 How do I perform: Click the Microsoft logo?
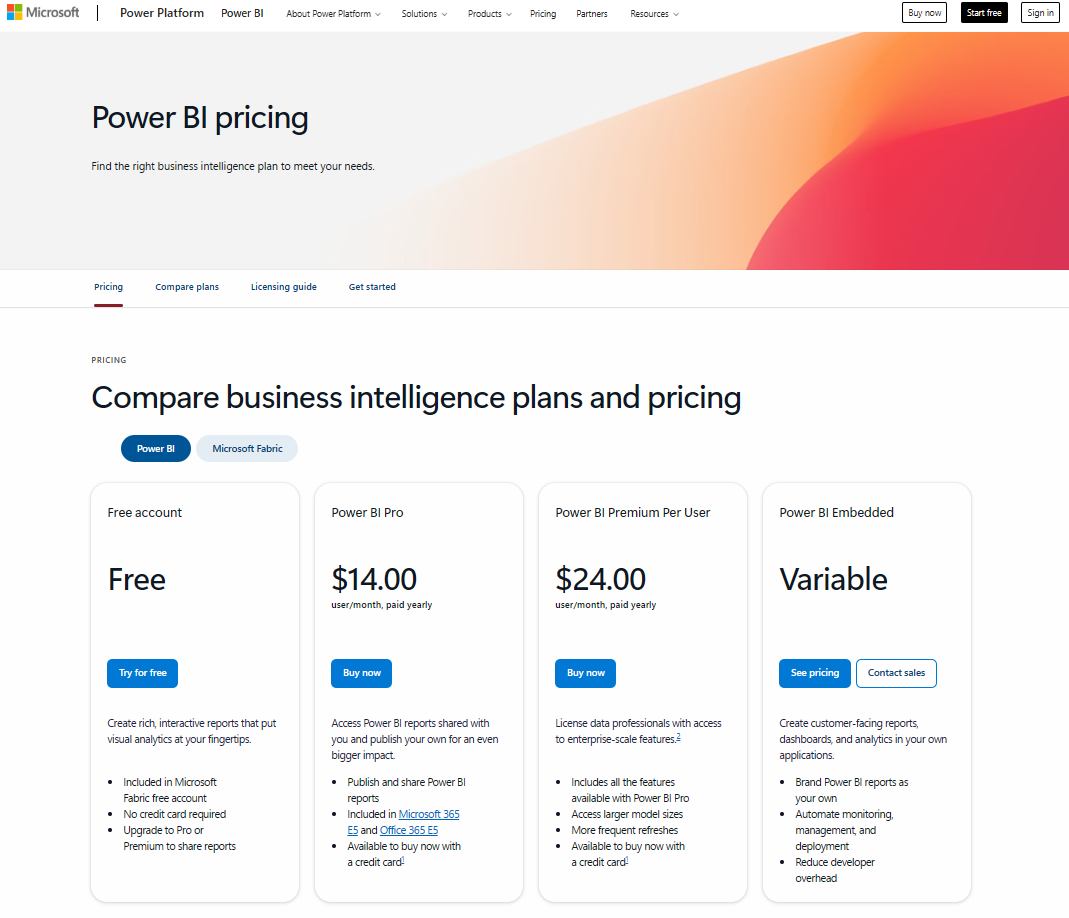tap(43, 11)
